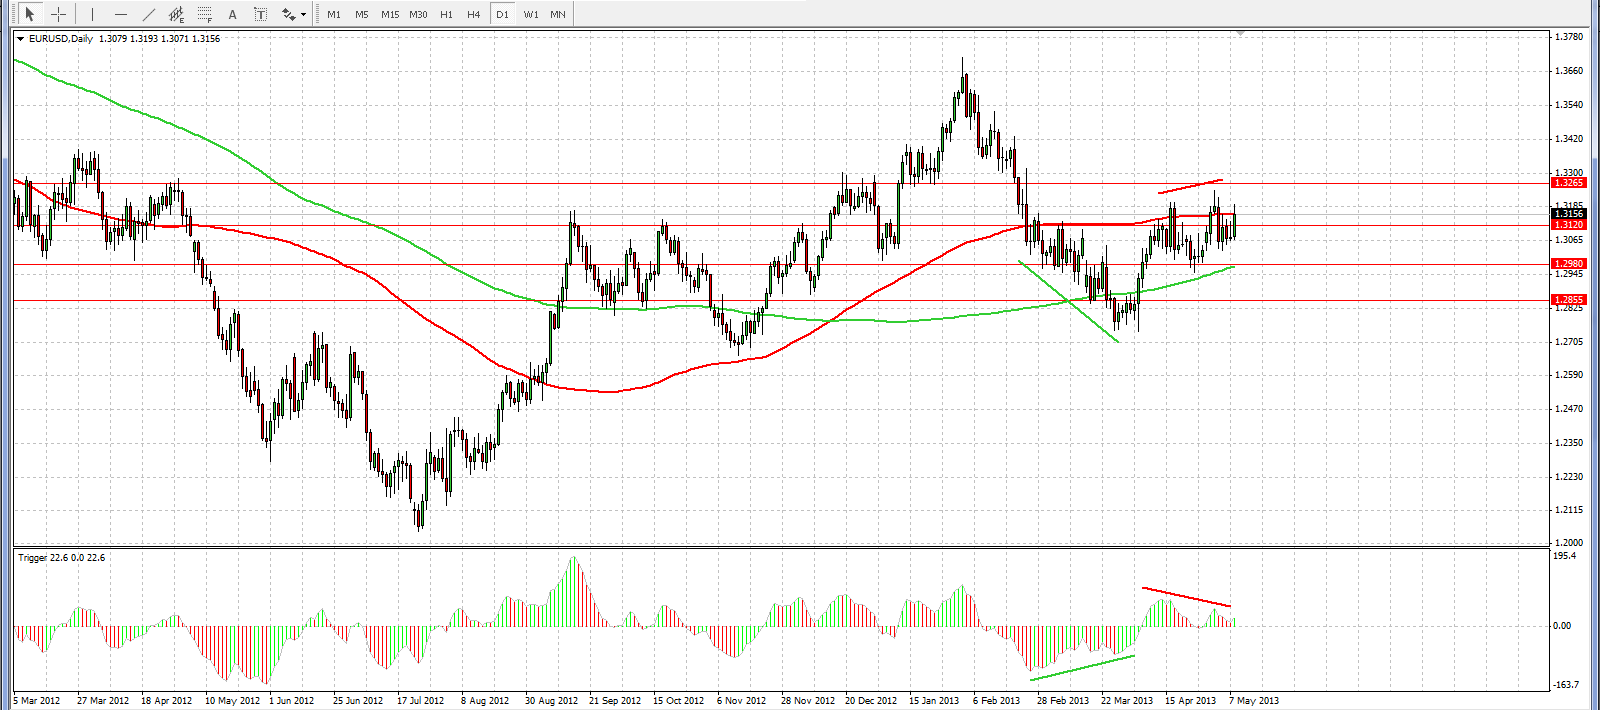Click the 1.2980 red price label
The width and height of the screenshot is (1600, 710).
click(x=1568, y=264)
